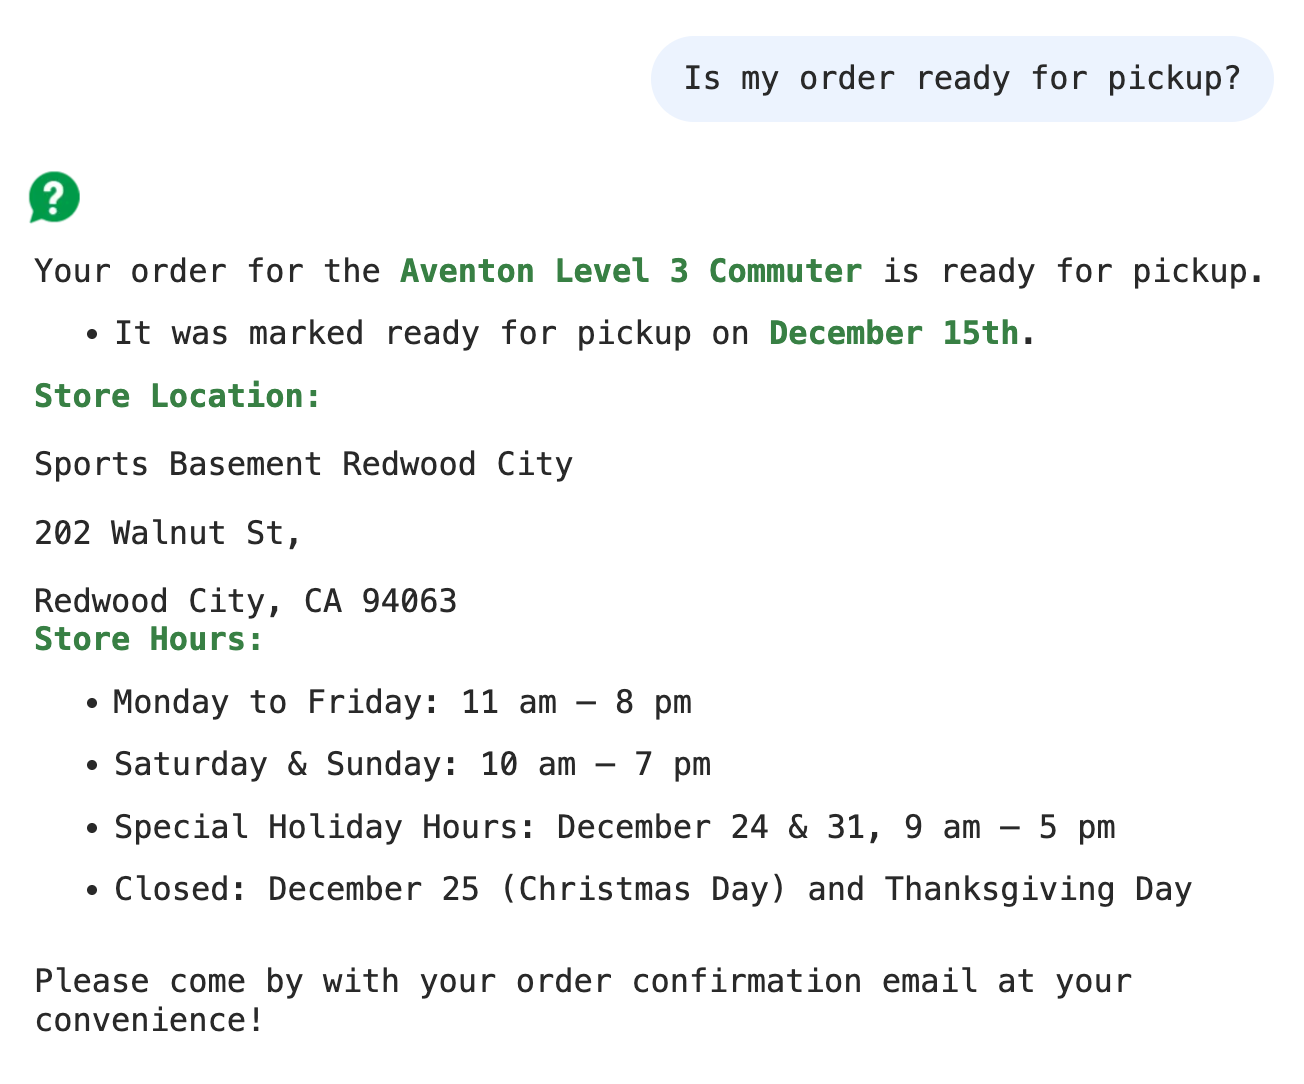Click the Redwood City, CA 94063 line
1304x1084 pixels.
coord(246,600)
